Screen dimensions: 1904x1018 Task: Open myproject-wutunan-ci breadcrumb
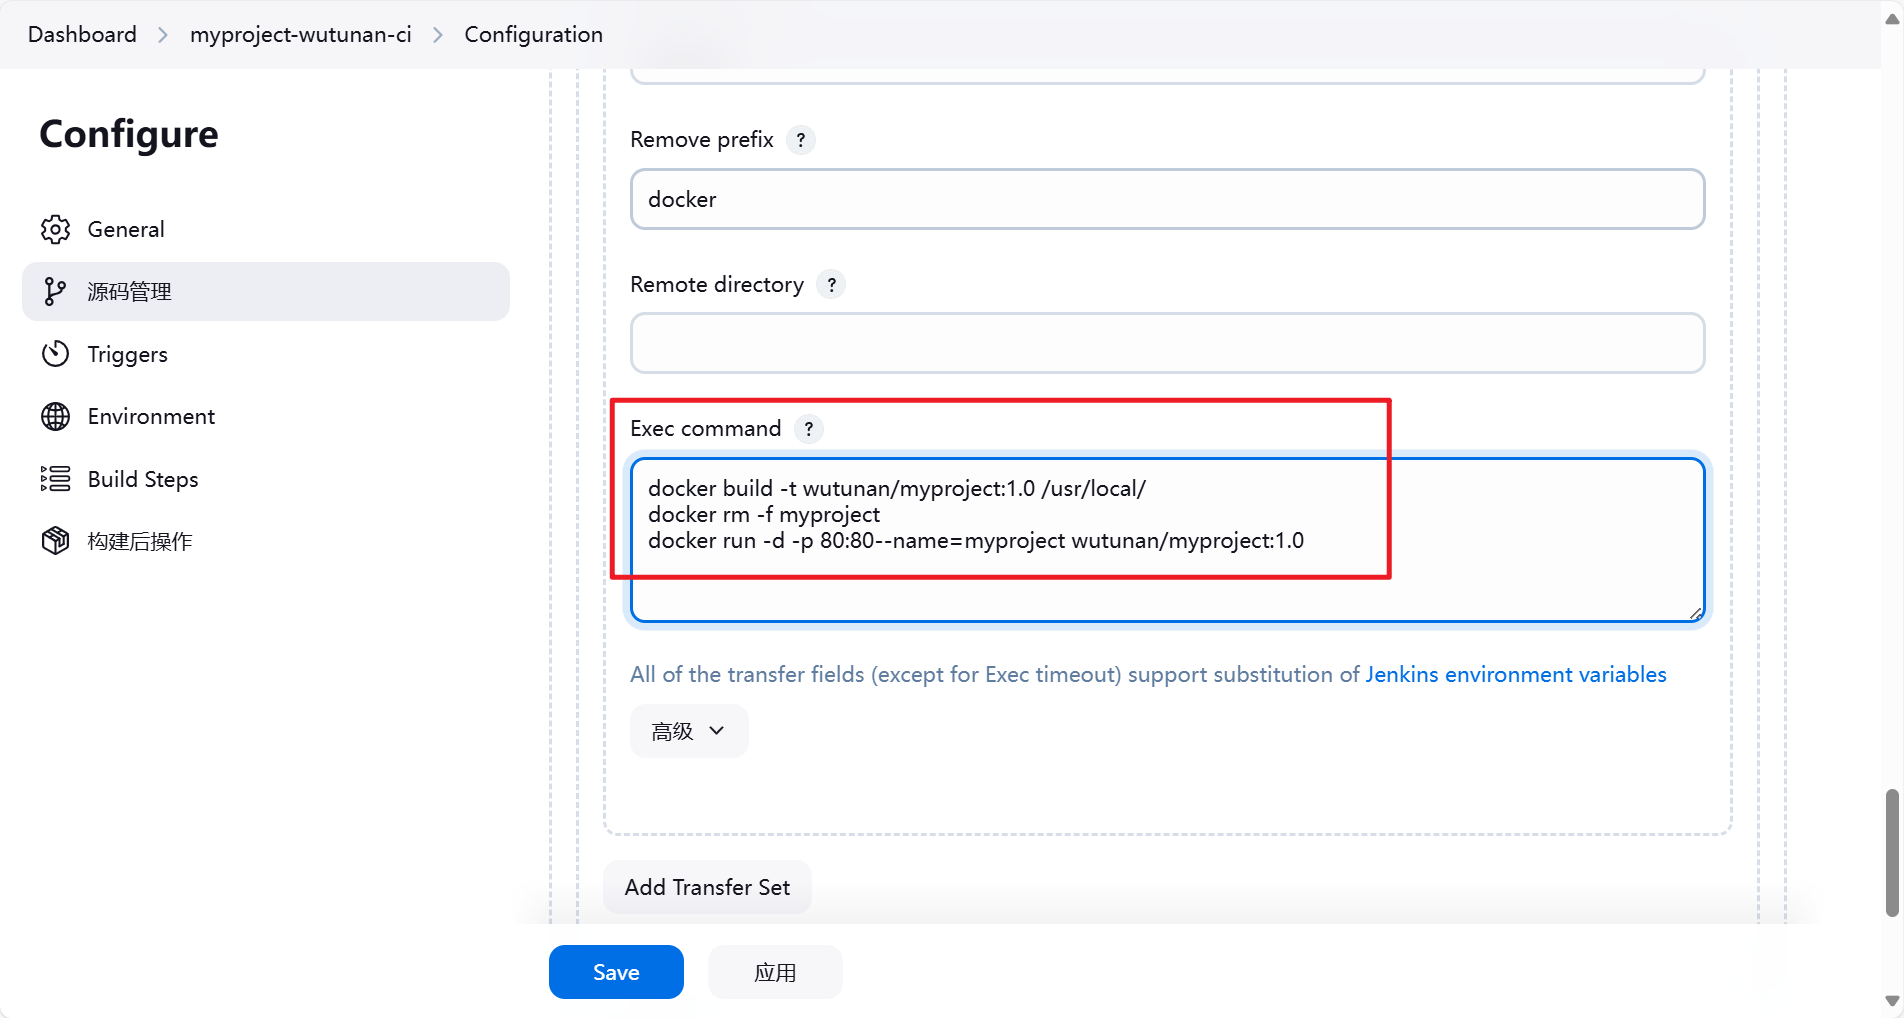pos(301,35)
